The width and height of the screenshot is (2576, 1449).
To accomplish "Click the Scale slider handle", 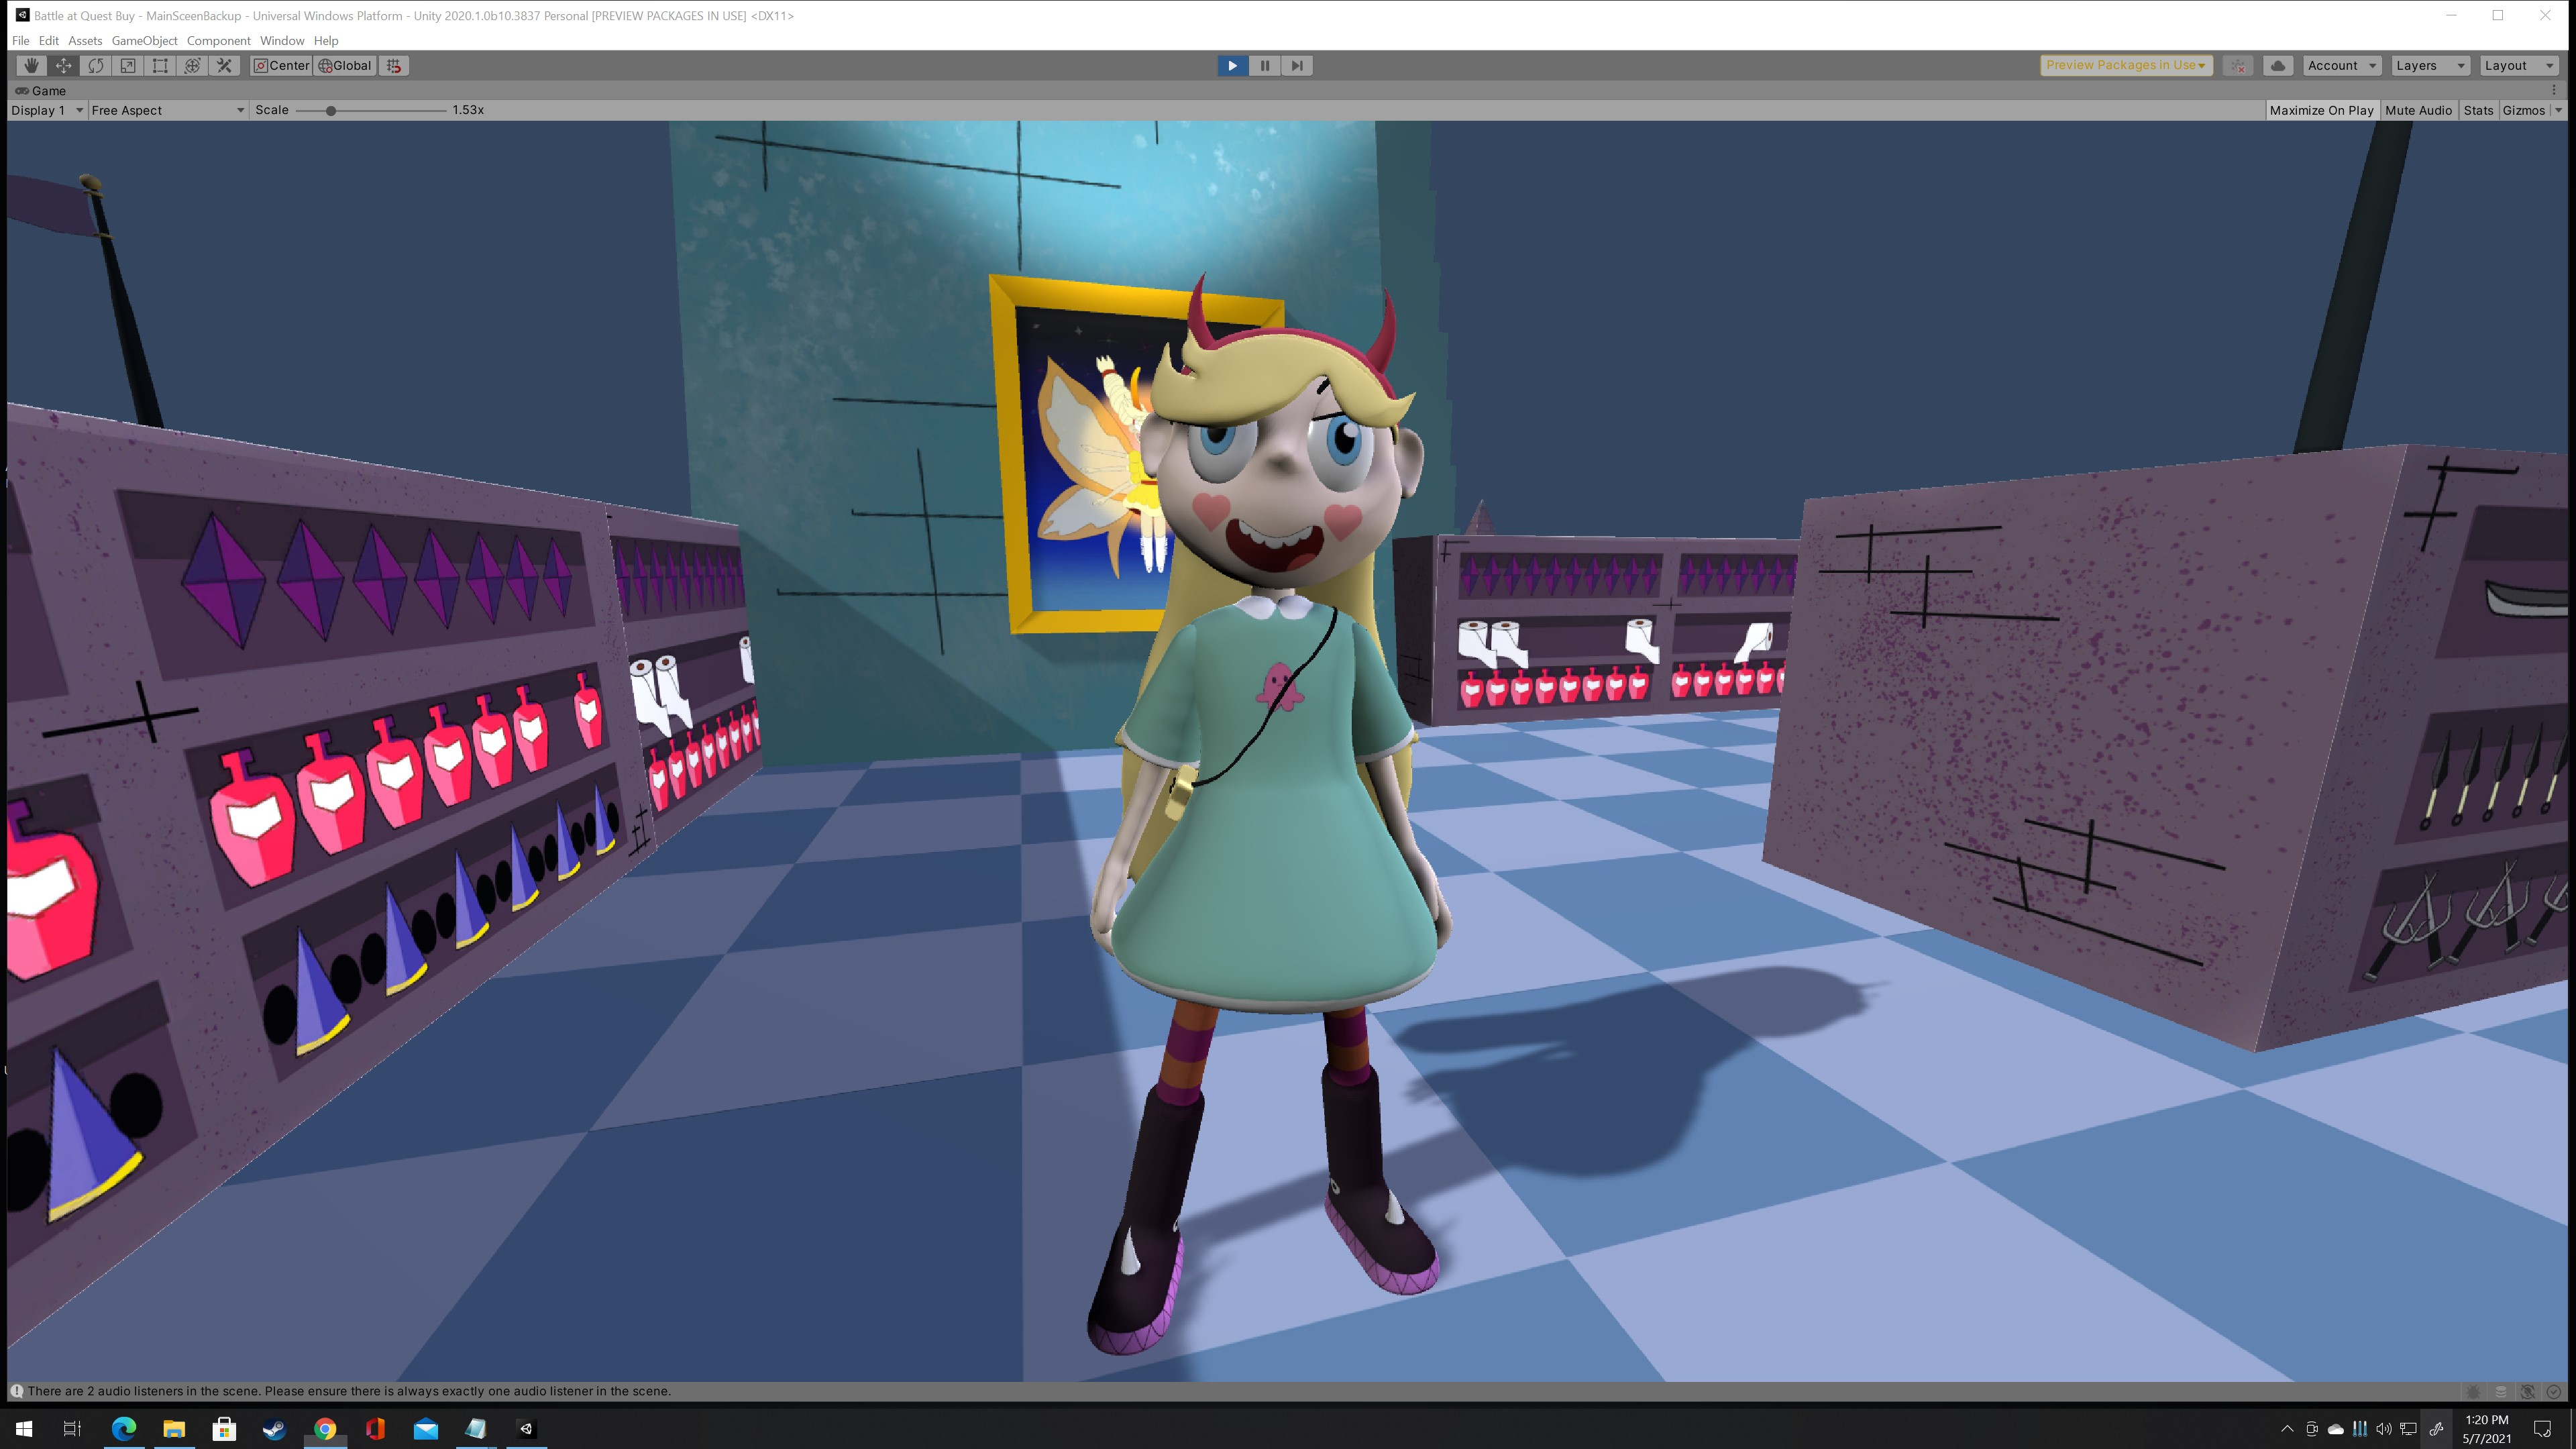I will coord(330,110).
